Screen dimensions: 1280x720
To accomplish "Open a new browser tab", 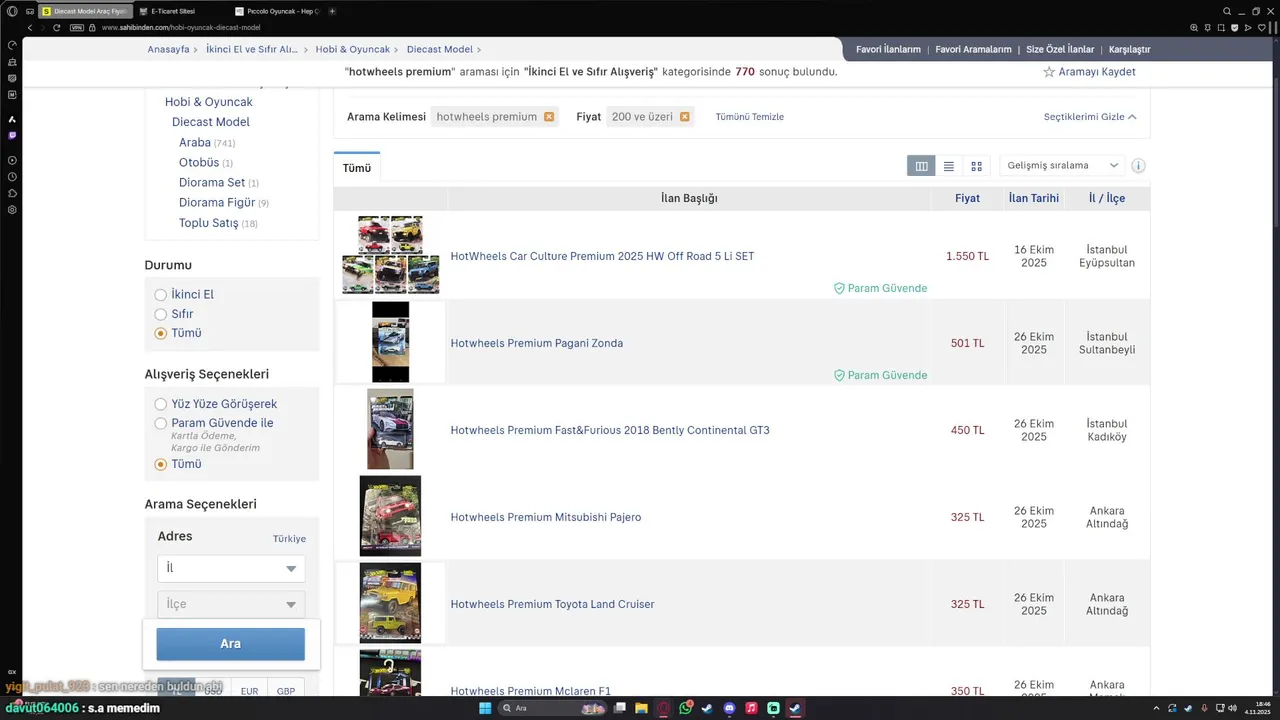I will pos(332,11).
